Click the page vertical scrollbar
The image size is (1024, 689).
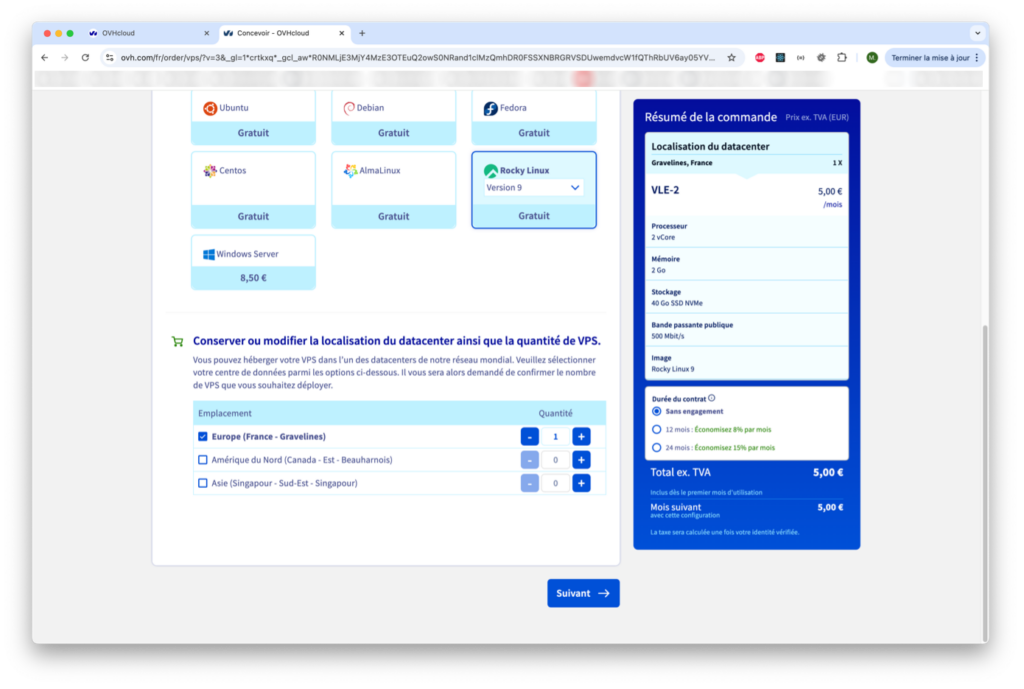985,483
